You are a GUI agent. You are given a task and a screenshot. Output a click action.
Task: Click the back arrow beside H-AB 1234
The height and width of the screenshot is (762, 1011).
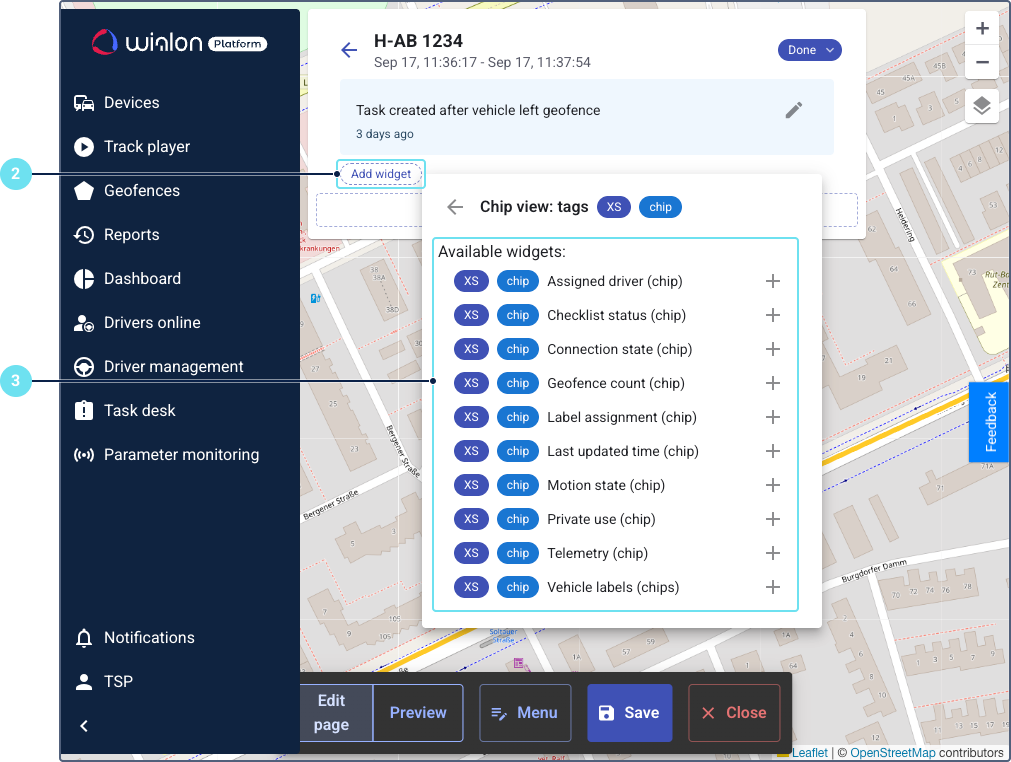349,50
